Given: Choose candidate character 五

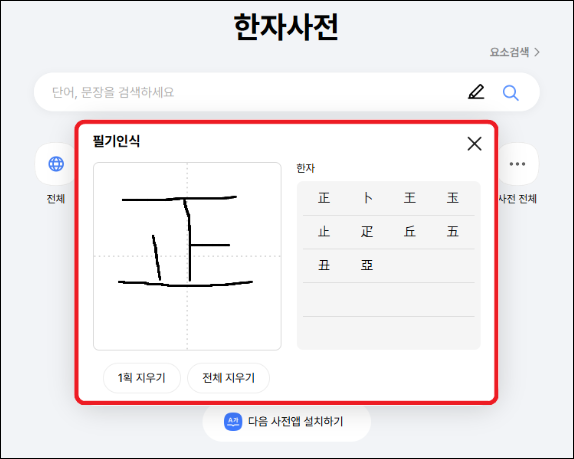Looking at the screenshot, I should tap(452, 231).
